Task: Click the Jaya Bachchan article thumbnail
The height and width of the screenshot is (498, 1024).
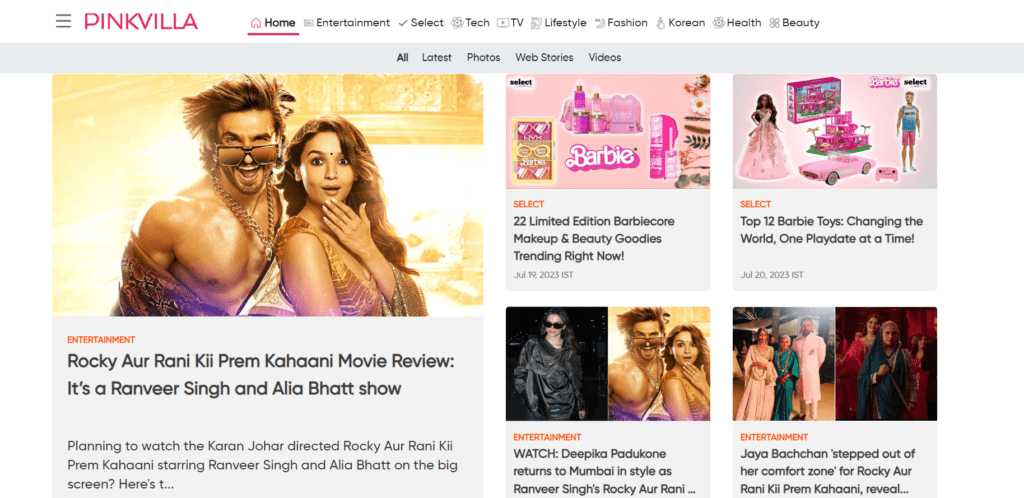Action: [834, 363]
